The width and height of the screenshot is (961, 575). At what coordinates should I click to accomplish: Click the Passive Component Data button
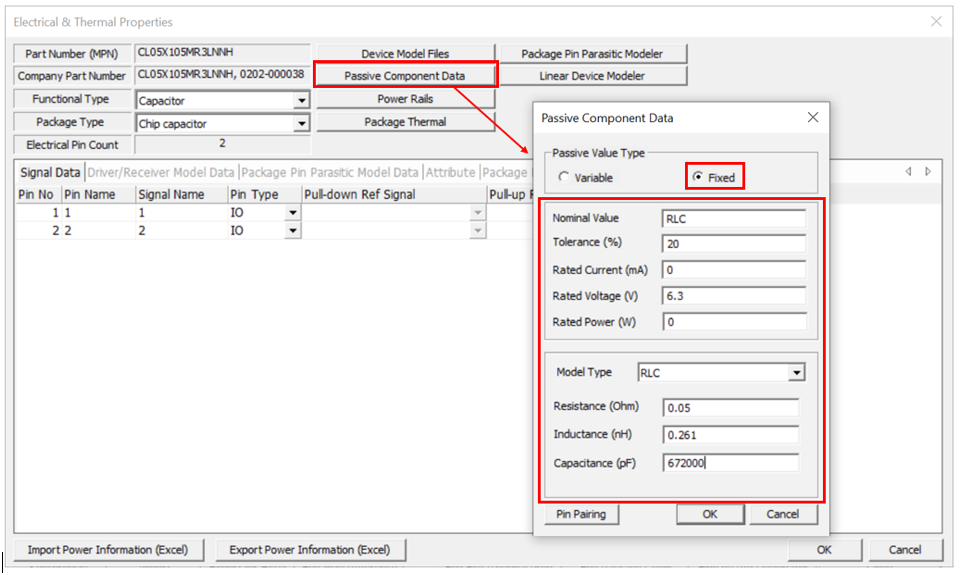tap(405, 76)
